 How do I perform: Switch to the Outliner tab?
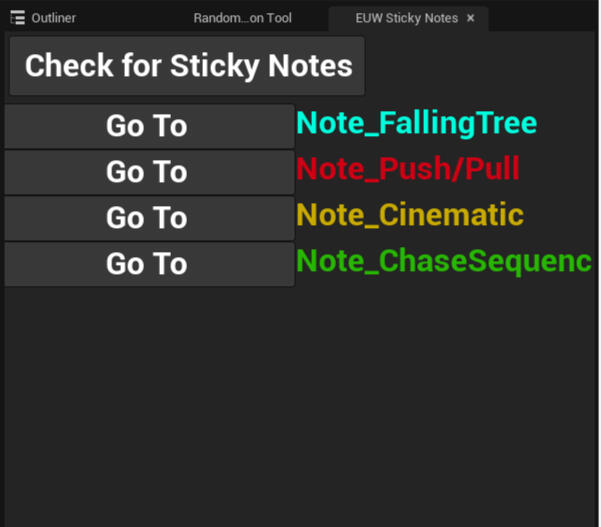(45, 18)
